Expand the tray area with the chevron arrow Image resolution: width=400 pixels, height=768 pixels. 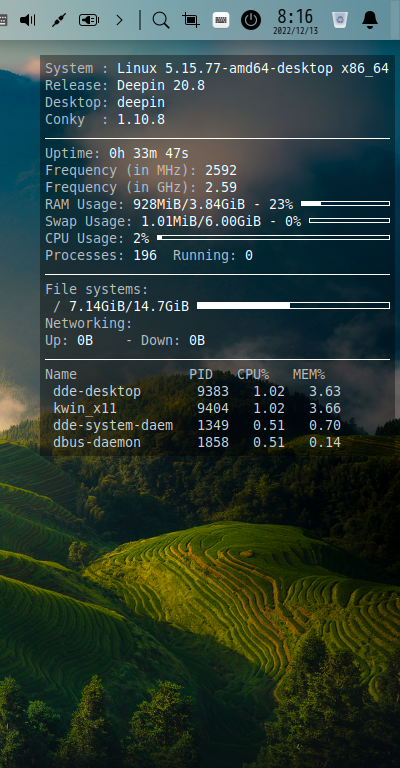(119, 20)
